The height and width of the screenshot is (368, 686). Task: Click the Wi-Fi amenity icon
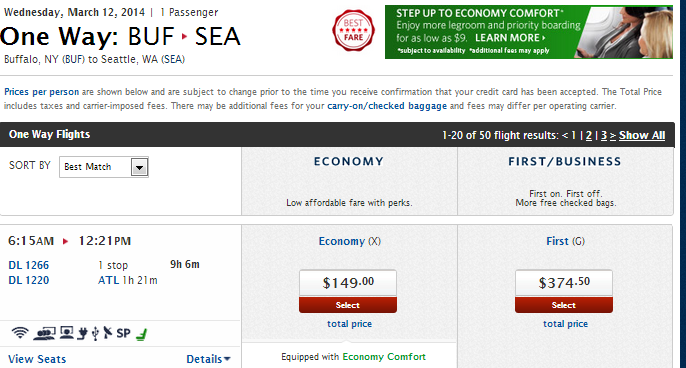point(20,333)
